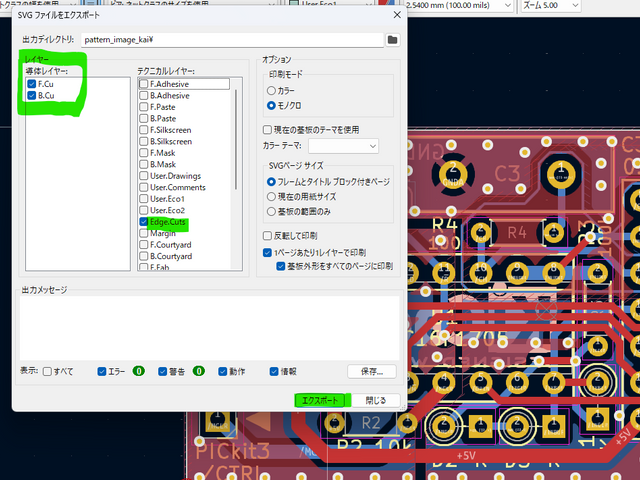640x480 pixels.
Task: Click the 閉じる button
Action: 376,400
